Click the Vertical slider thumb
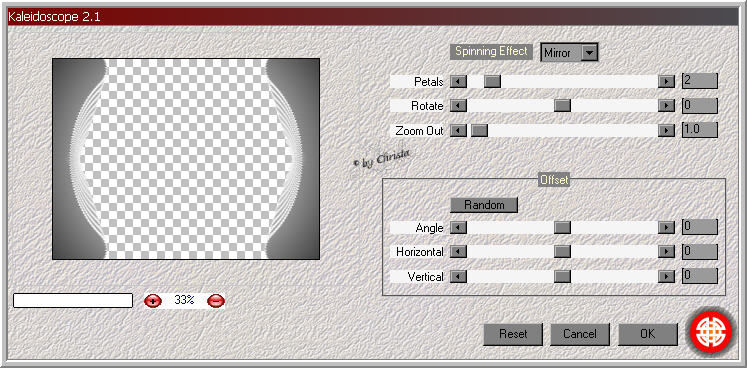 [562, 276]
